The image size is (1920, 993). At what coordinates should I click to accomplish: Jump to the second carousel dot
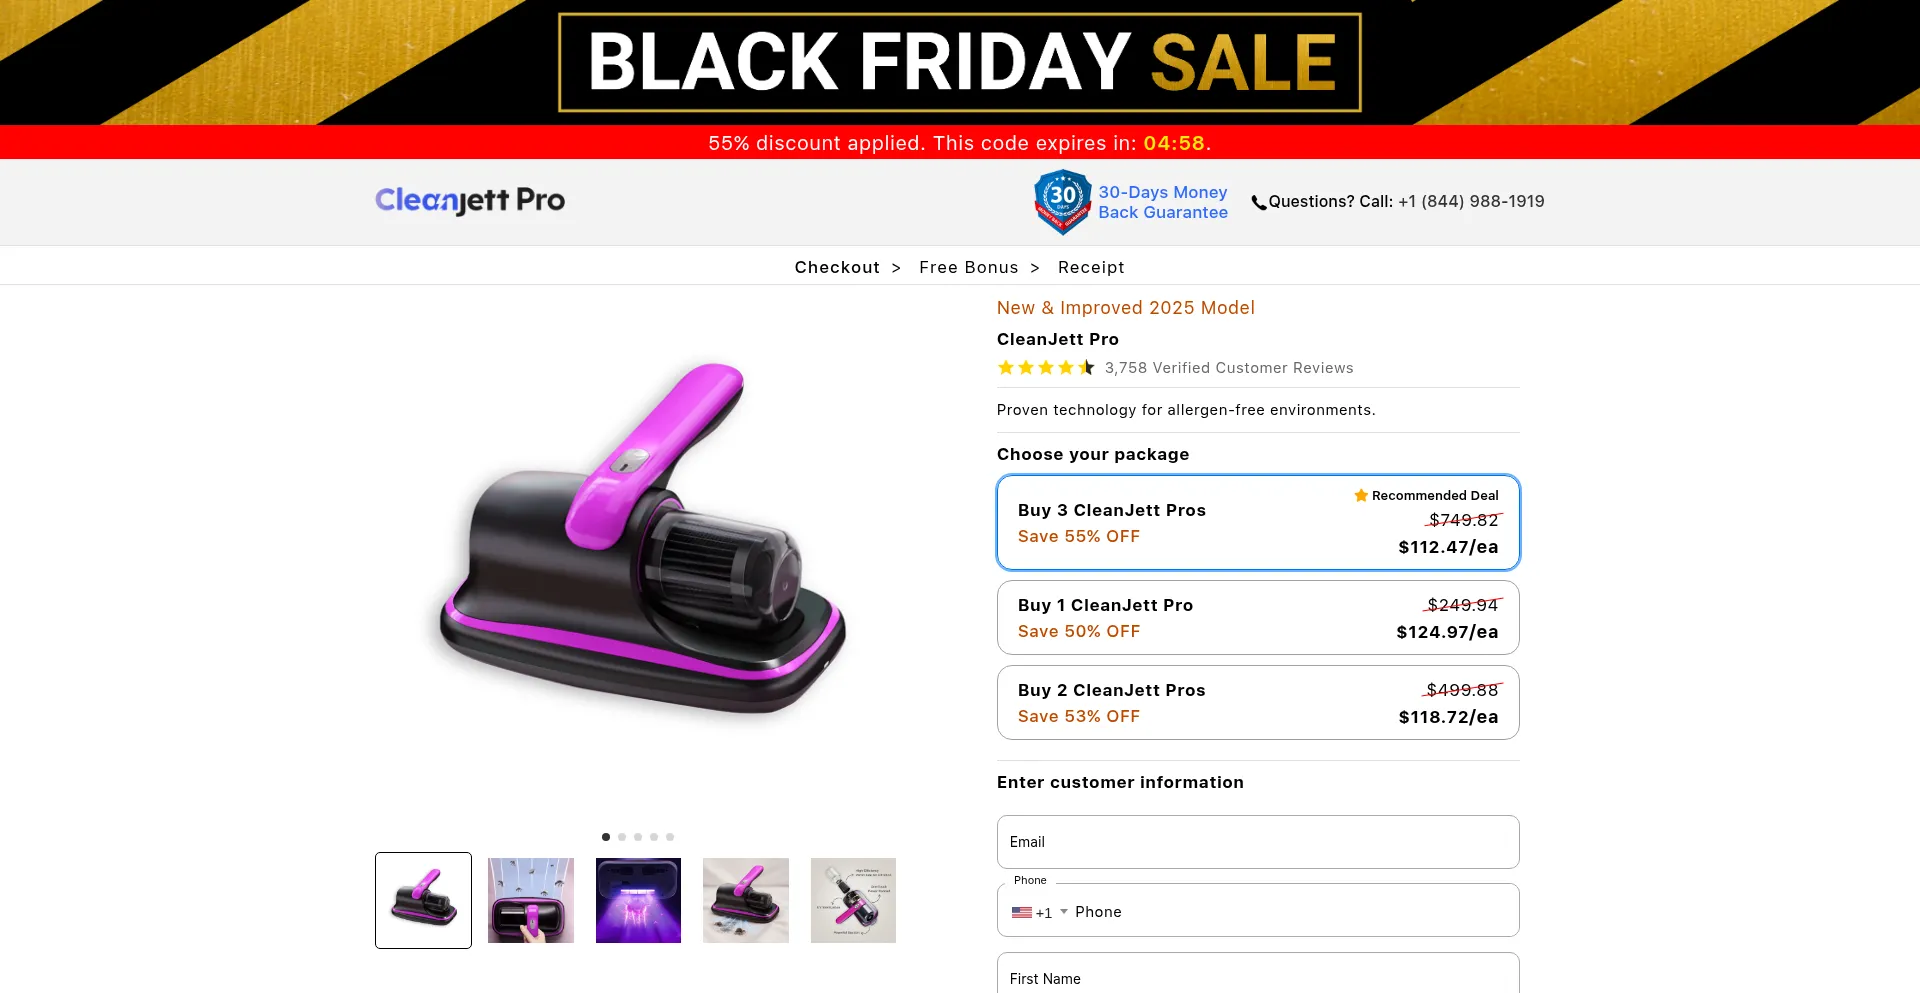click(622, 837)
